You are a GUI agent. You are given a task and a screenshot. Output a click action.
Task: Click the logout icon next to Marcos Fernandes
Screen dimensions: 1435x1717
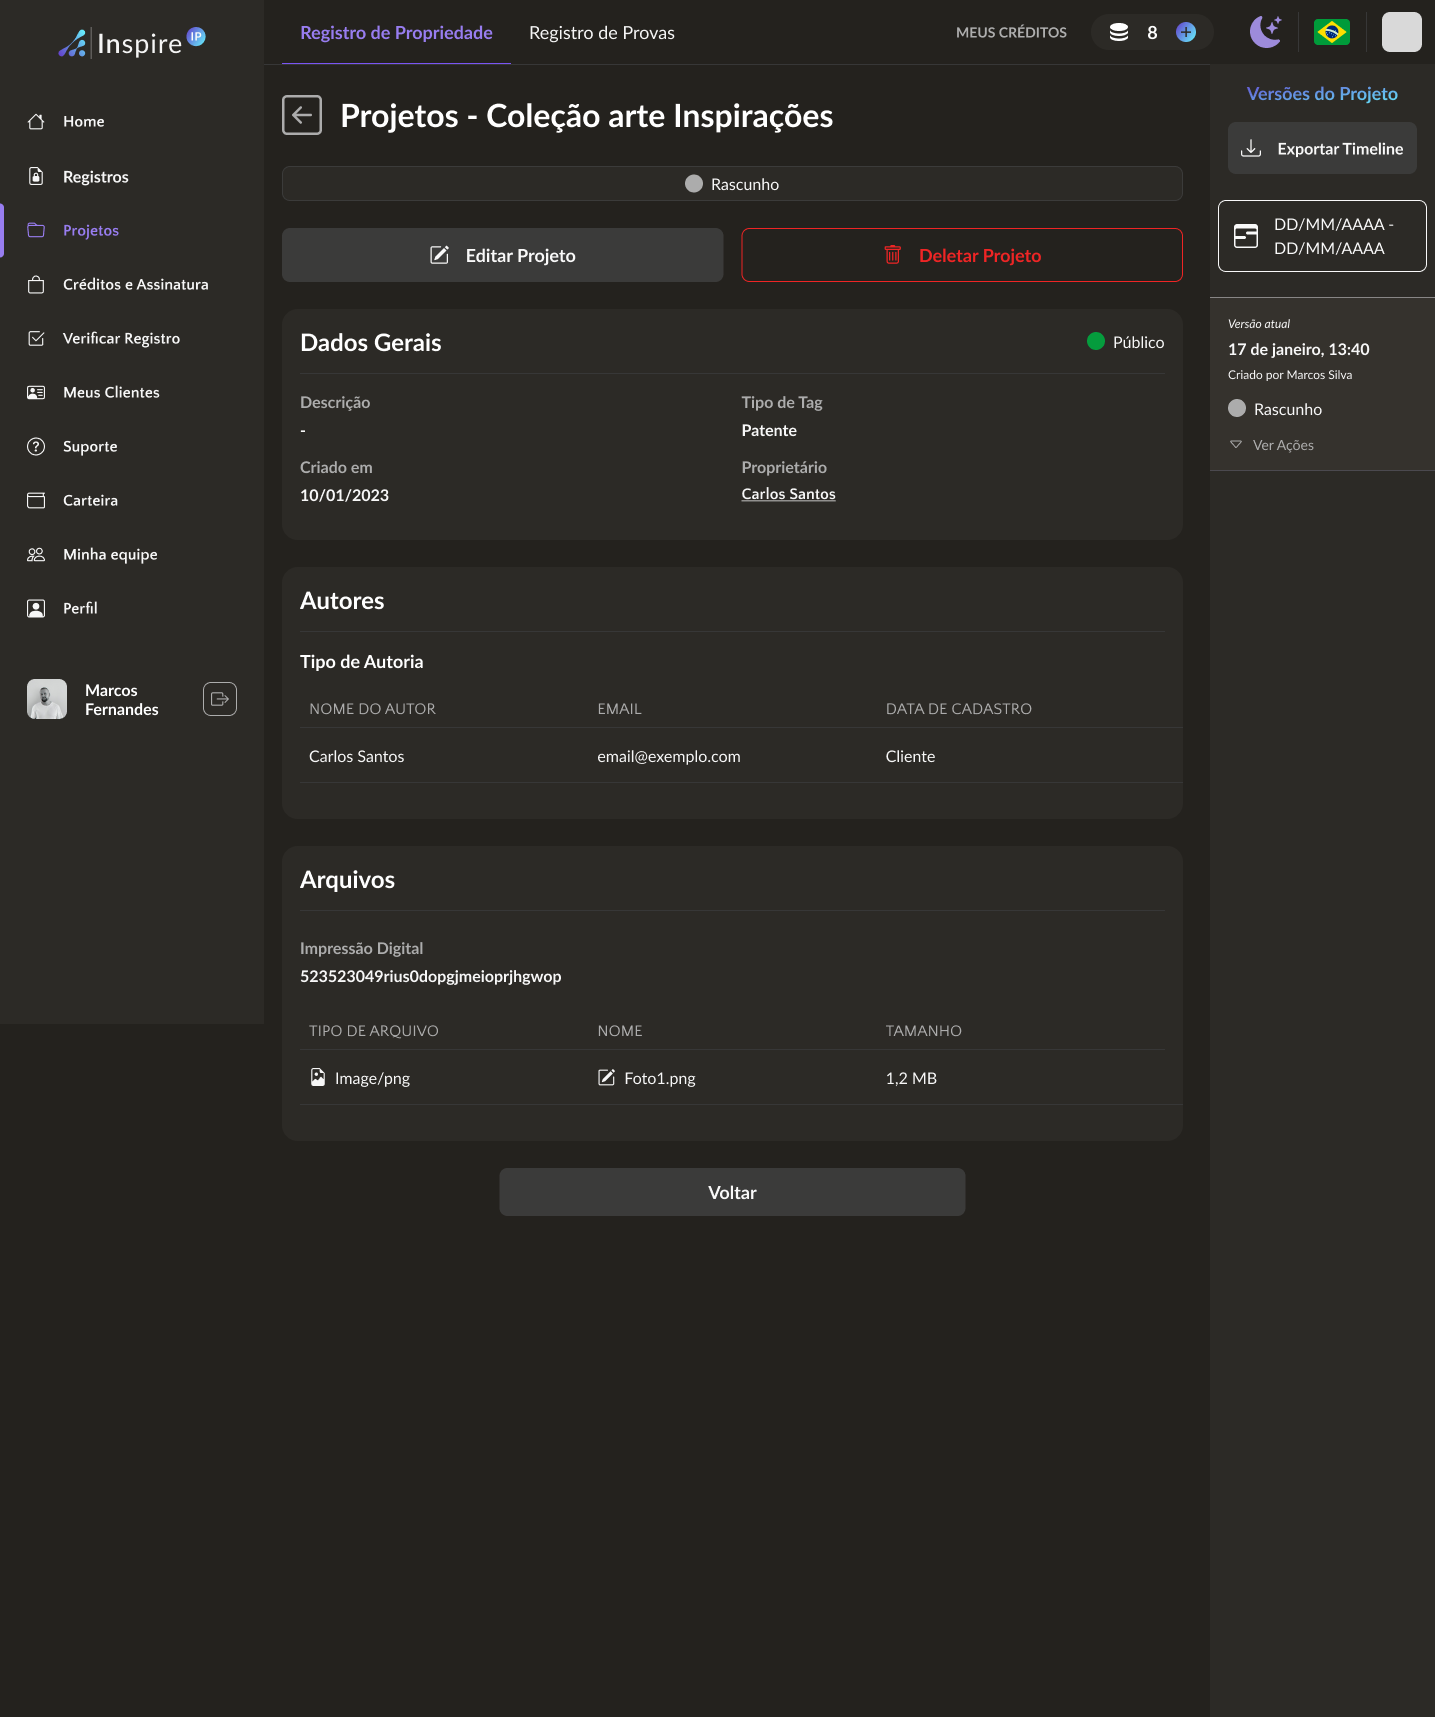point(219,699)
